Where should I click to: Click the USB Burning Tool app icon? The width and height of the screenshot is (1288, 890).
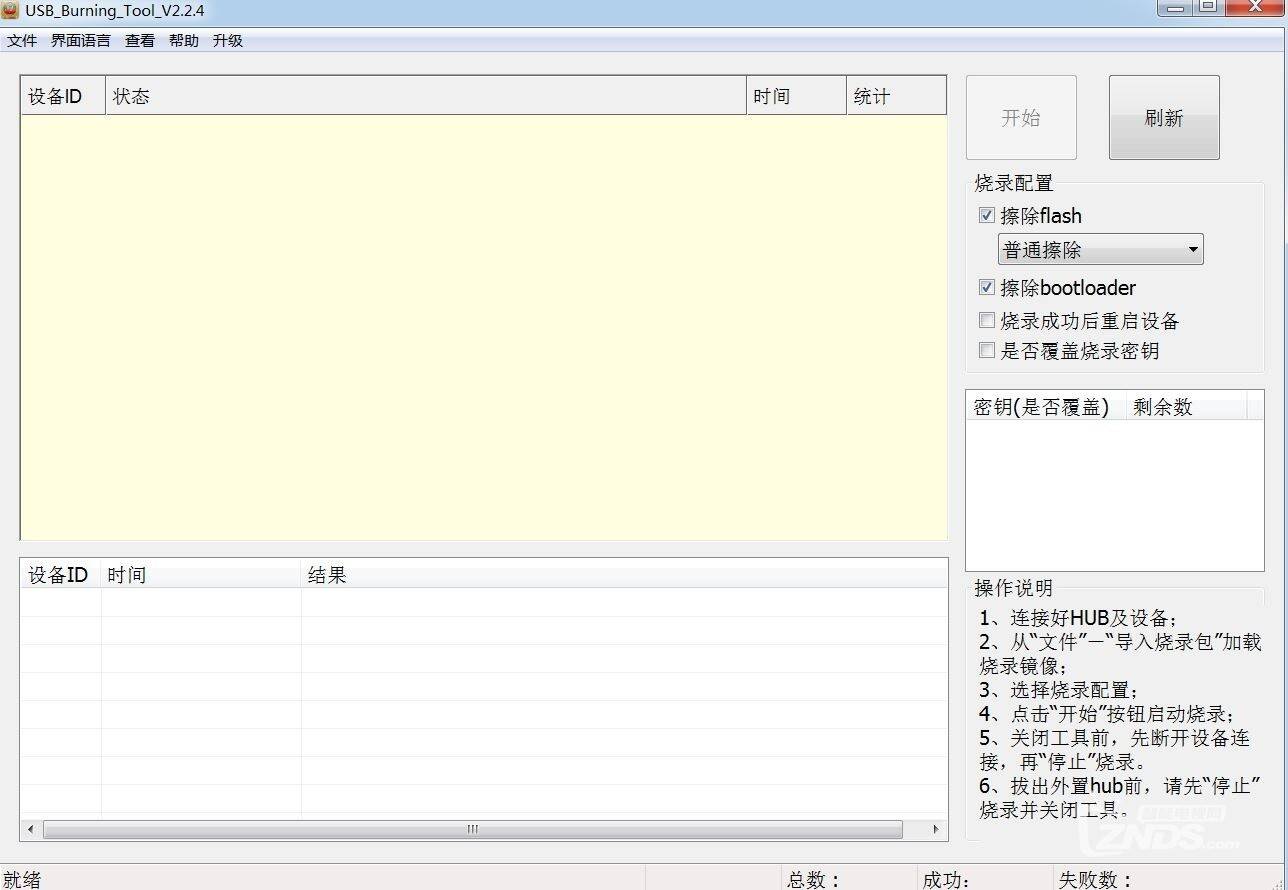[10, 11]
